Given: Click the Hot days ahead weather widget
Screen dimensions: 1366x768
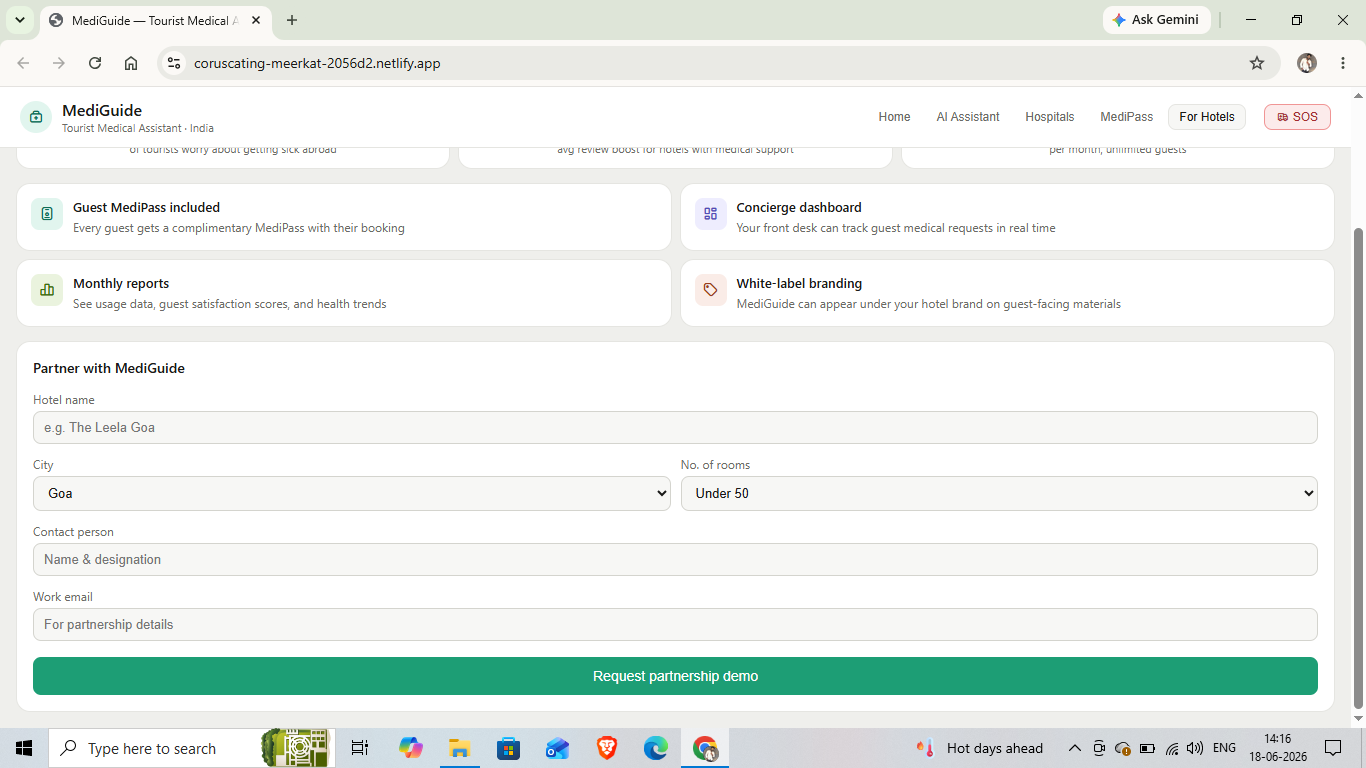Looking at the screenshot, I should click(980, 748).
